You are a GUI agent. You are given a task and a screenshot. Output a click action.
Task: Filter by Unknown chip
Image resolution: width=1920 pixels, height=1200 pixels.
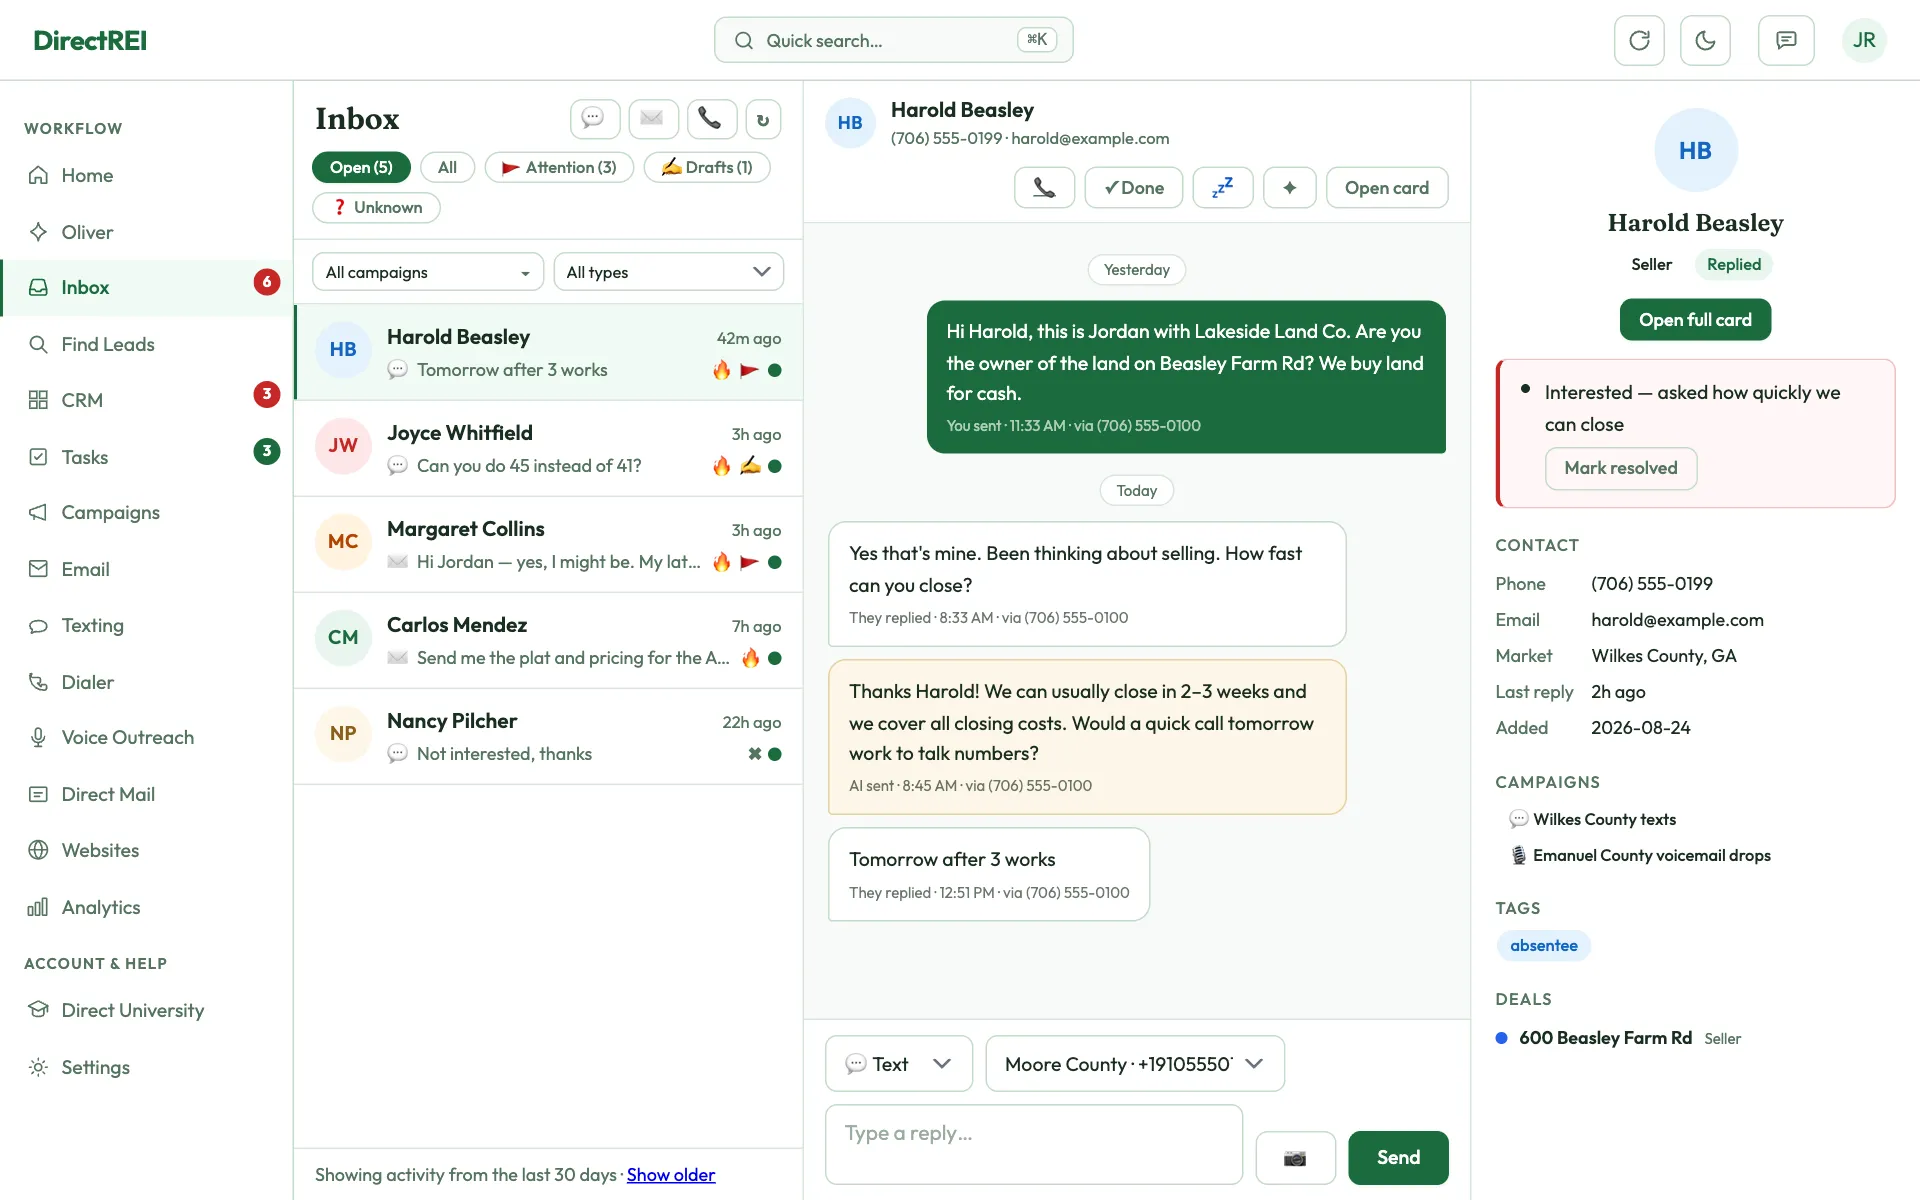point(376,207)
